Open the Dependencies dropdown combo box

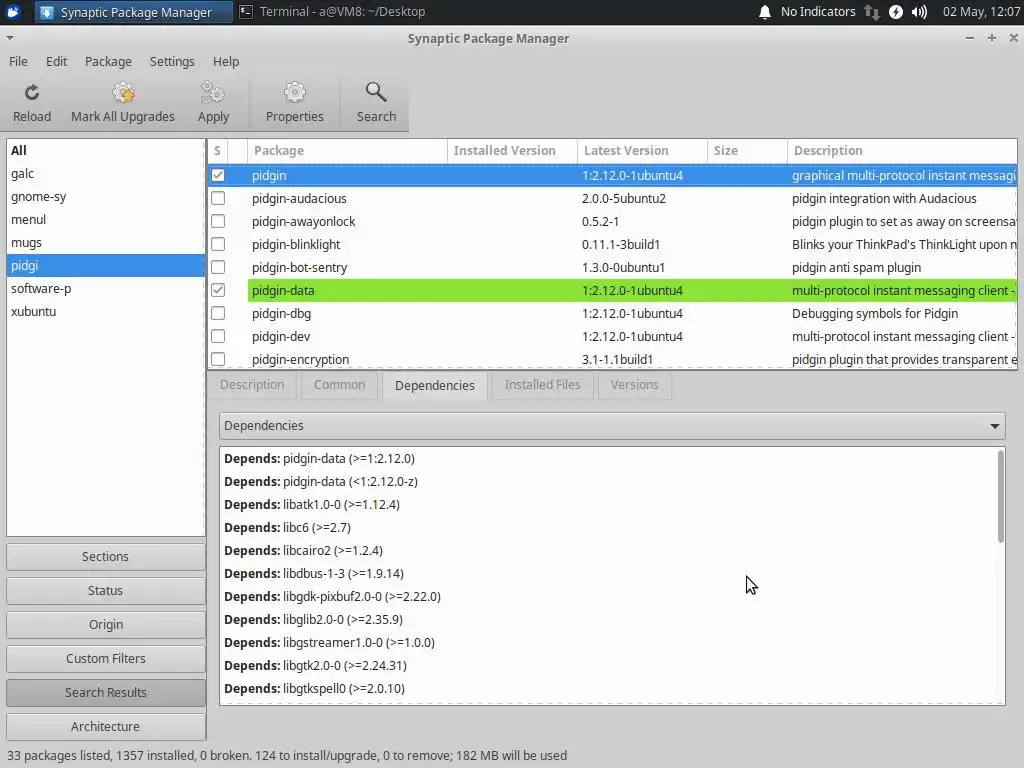tap(612, 426)
